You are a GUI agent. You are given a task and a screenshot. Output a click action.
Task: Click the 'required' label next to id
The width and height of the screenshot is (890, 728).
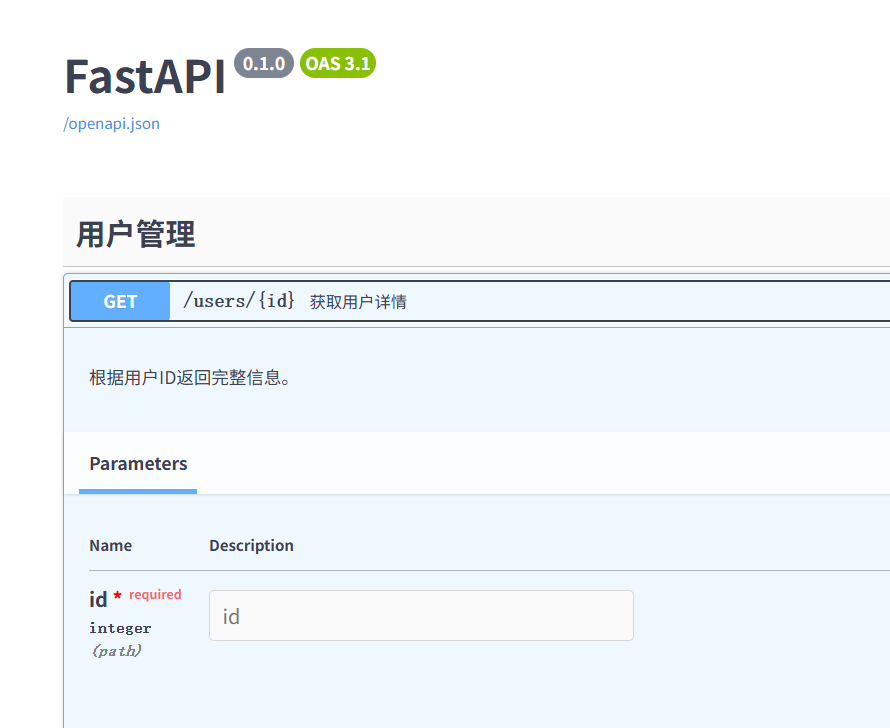pyautogui.click(x=155, y=594)
